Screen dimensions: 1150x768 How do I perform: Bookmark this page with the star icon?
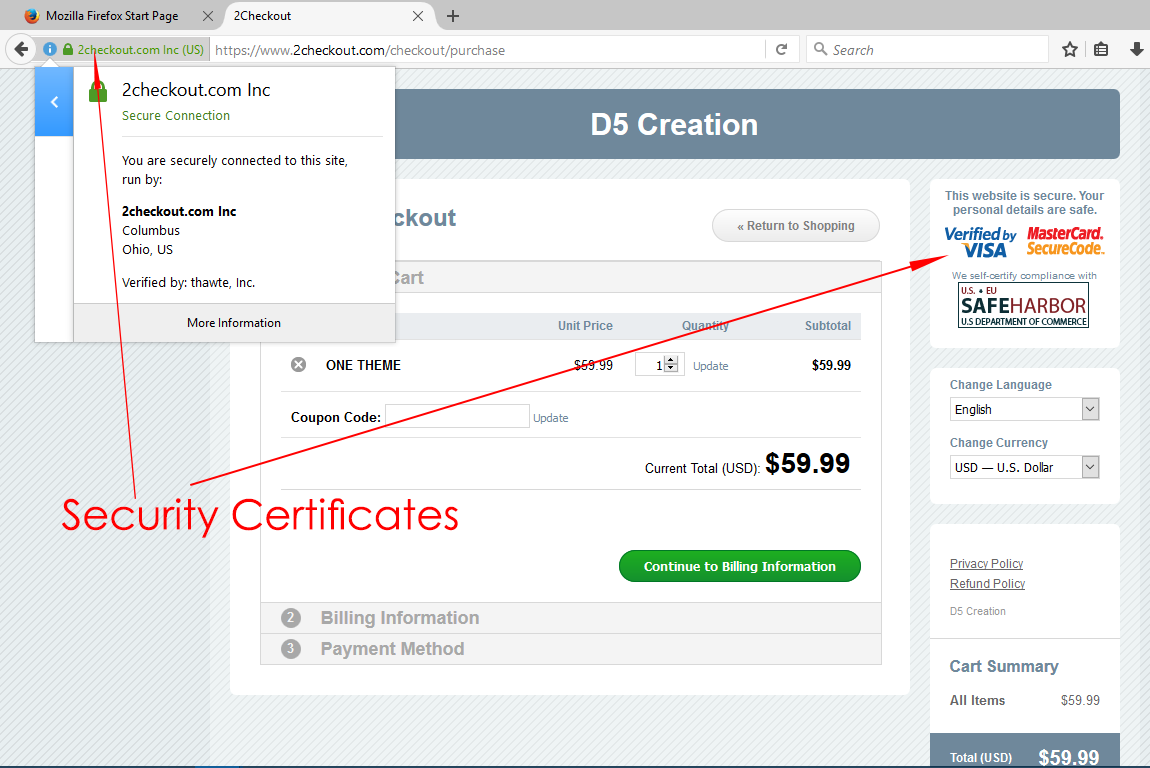1069,49
